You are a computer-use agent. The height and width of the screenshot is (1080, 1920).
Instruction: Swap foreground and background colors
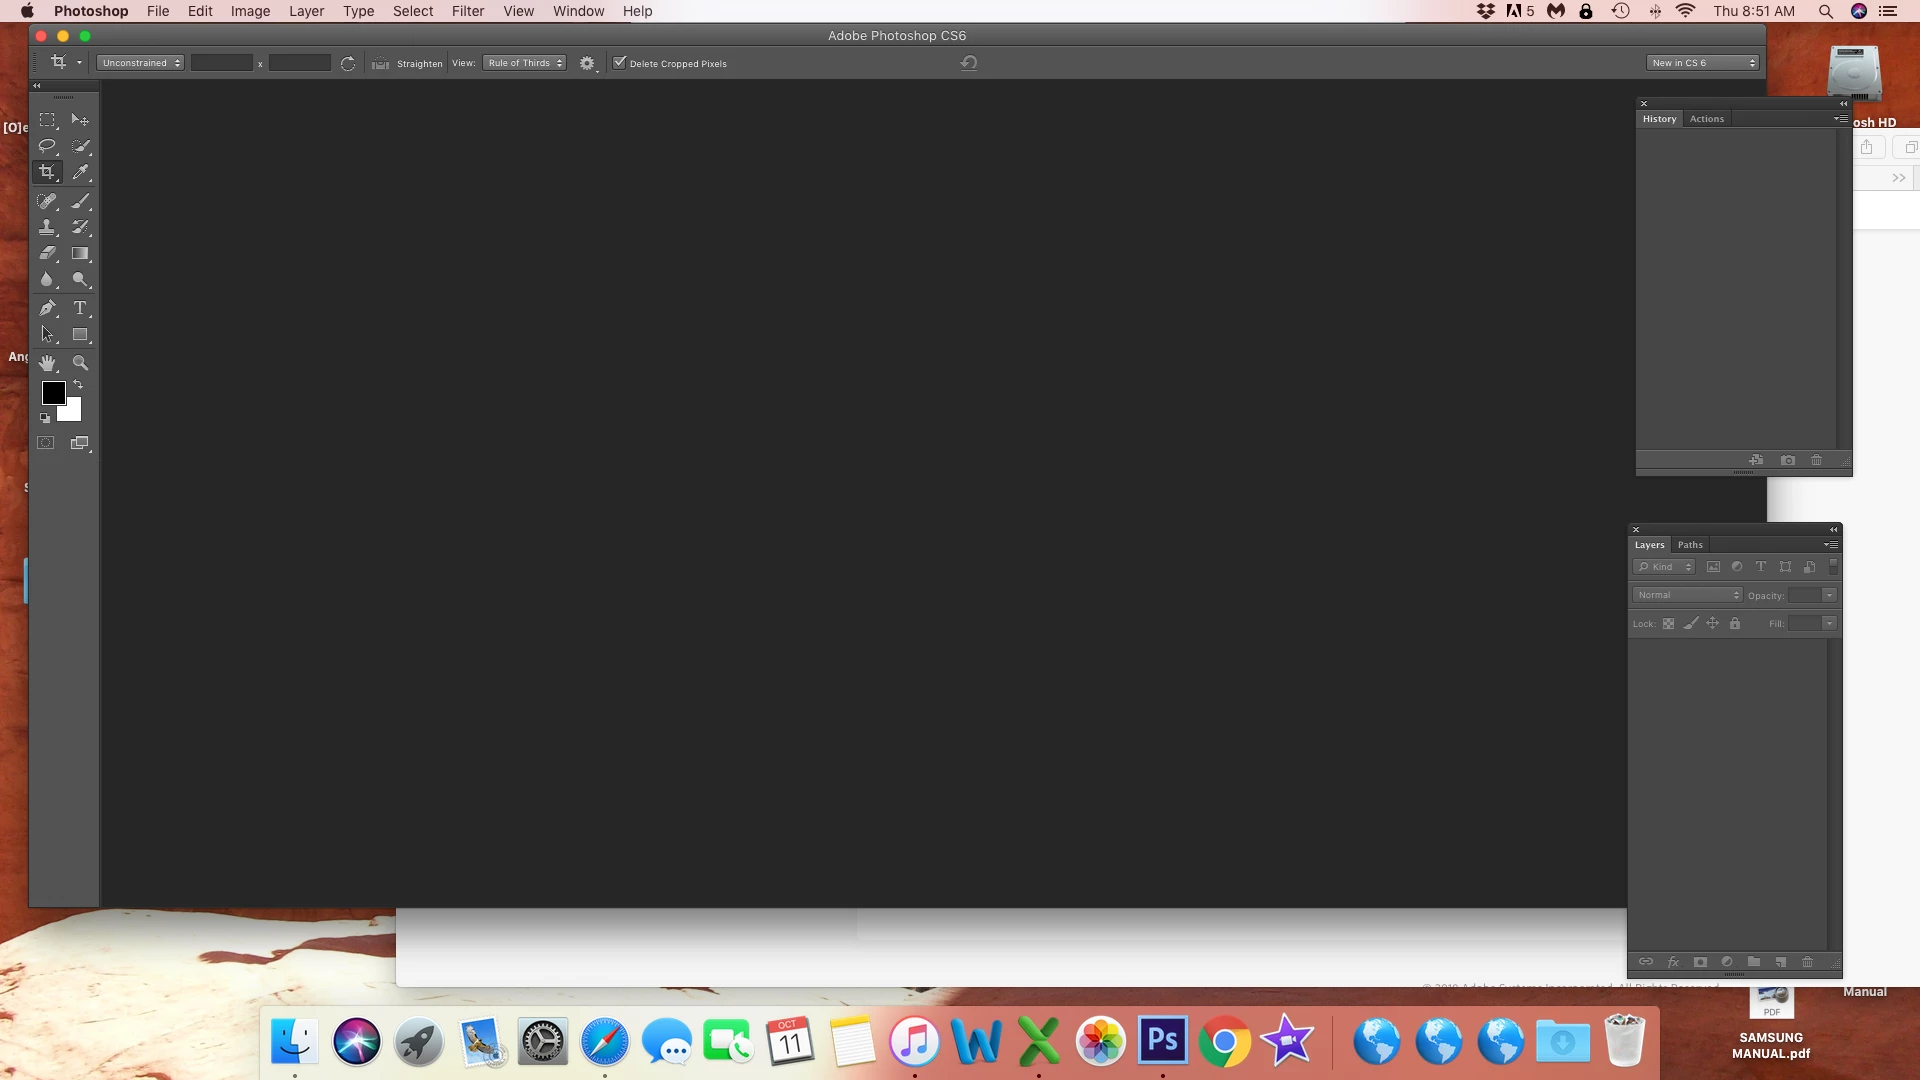[78, 385]
